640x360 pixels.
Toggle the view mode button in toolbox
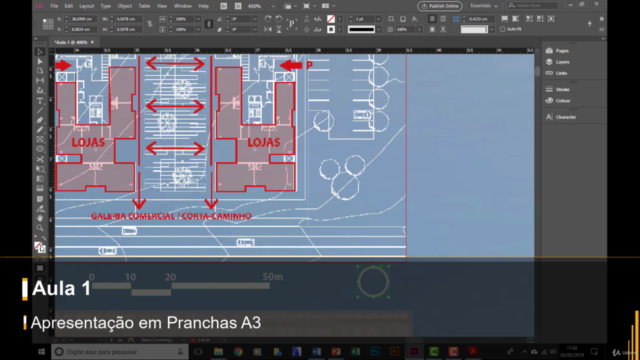click(40, 268)
